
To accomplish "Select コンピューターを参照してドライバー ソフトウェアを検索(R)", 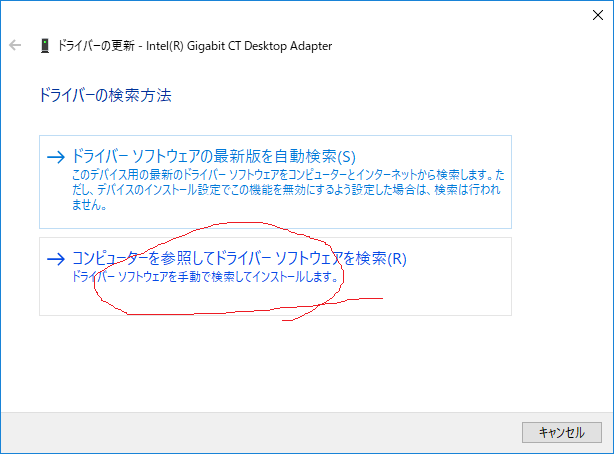I will pyautogui.click(x=239, y=259).
